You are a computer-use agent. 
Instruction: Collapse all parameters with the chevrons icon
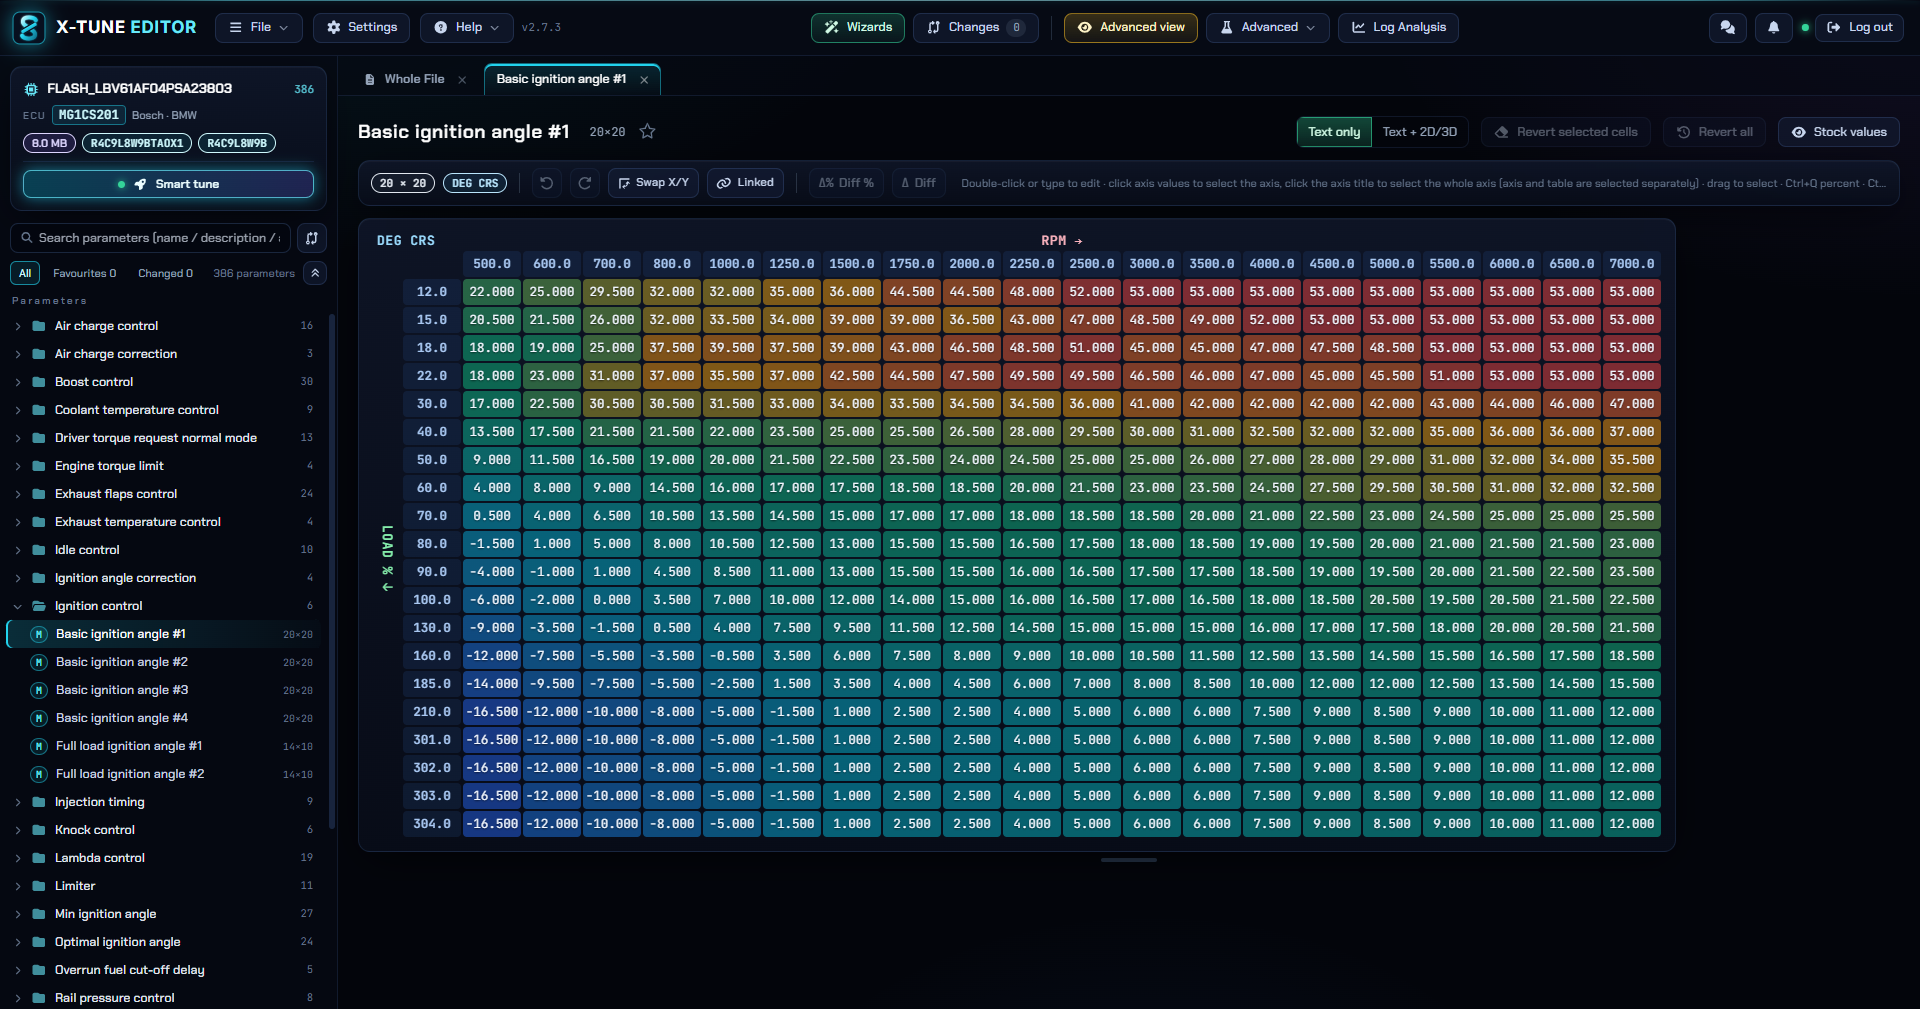point(315,273)
